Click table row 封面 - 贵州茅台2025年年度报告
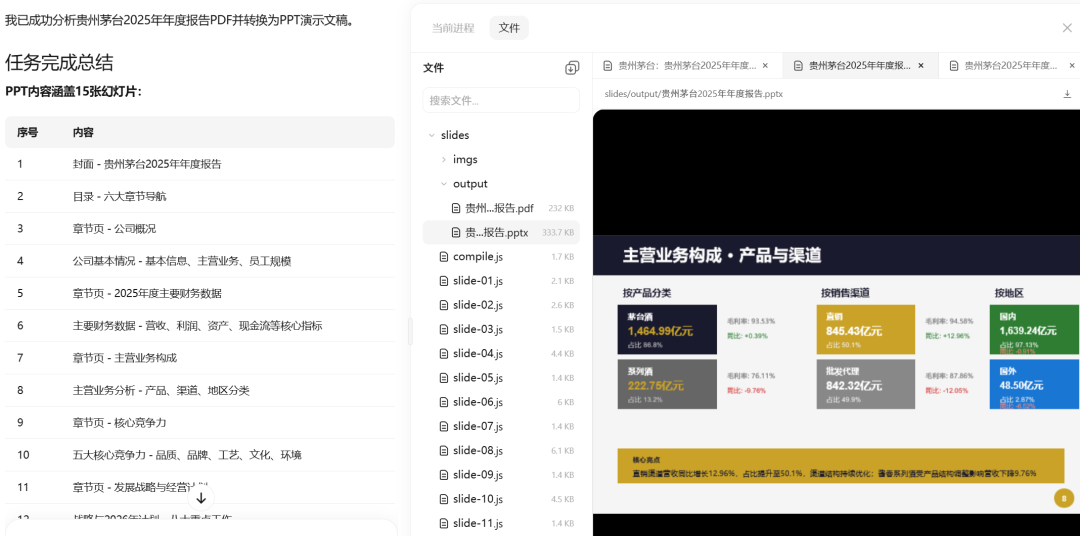 click(x=200, y=164)
